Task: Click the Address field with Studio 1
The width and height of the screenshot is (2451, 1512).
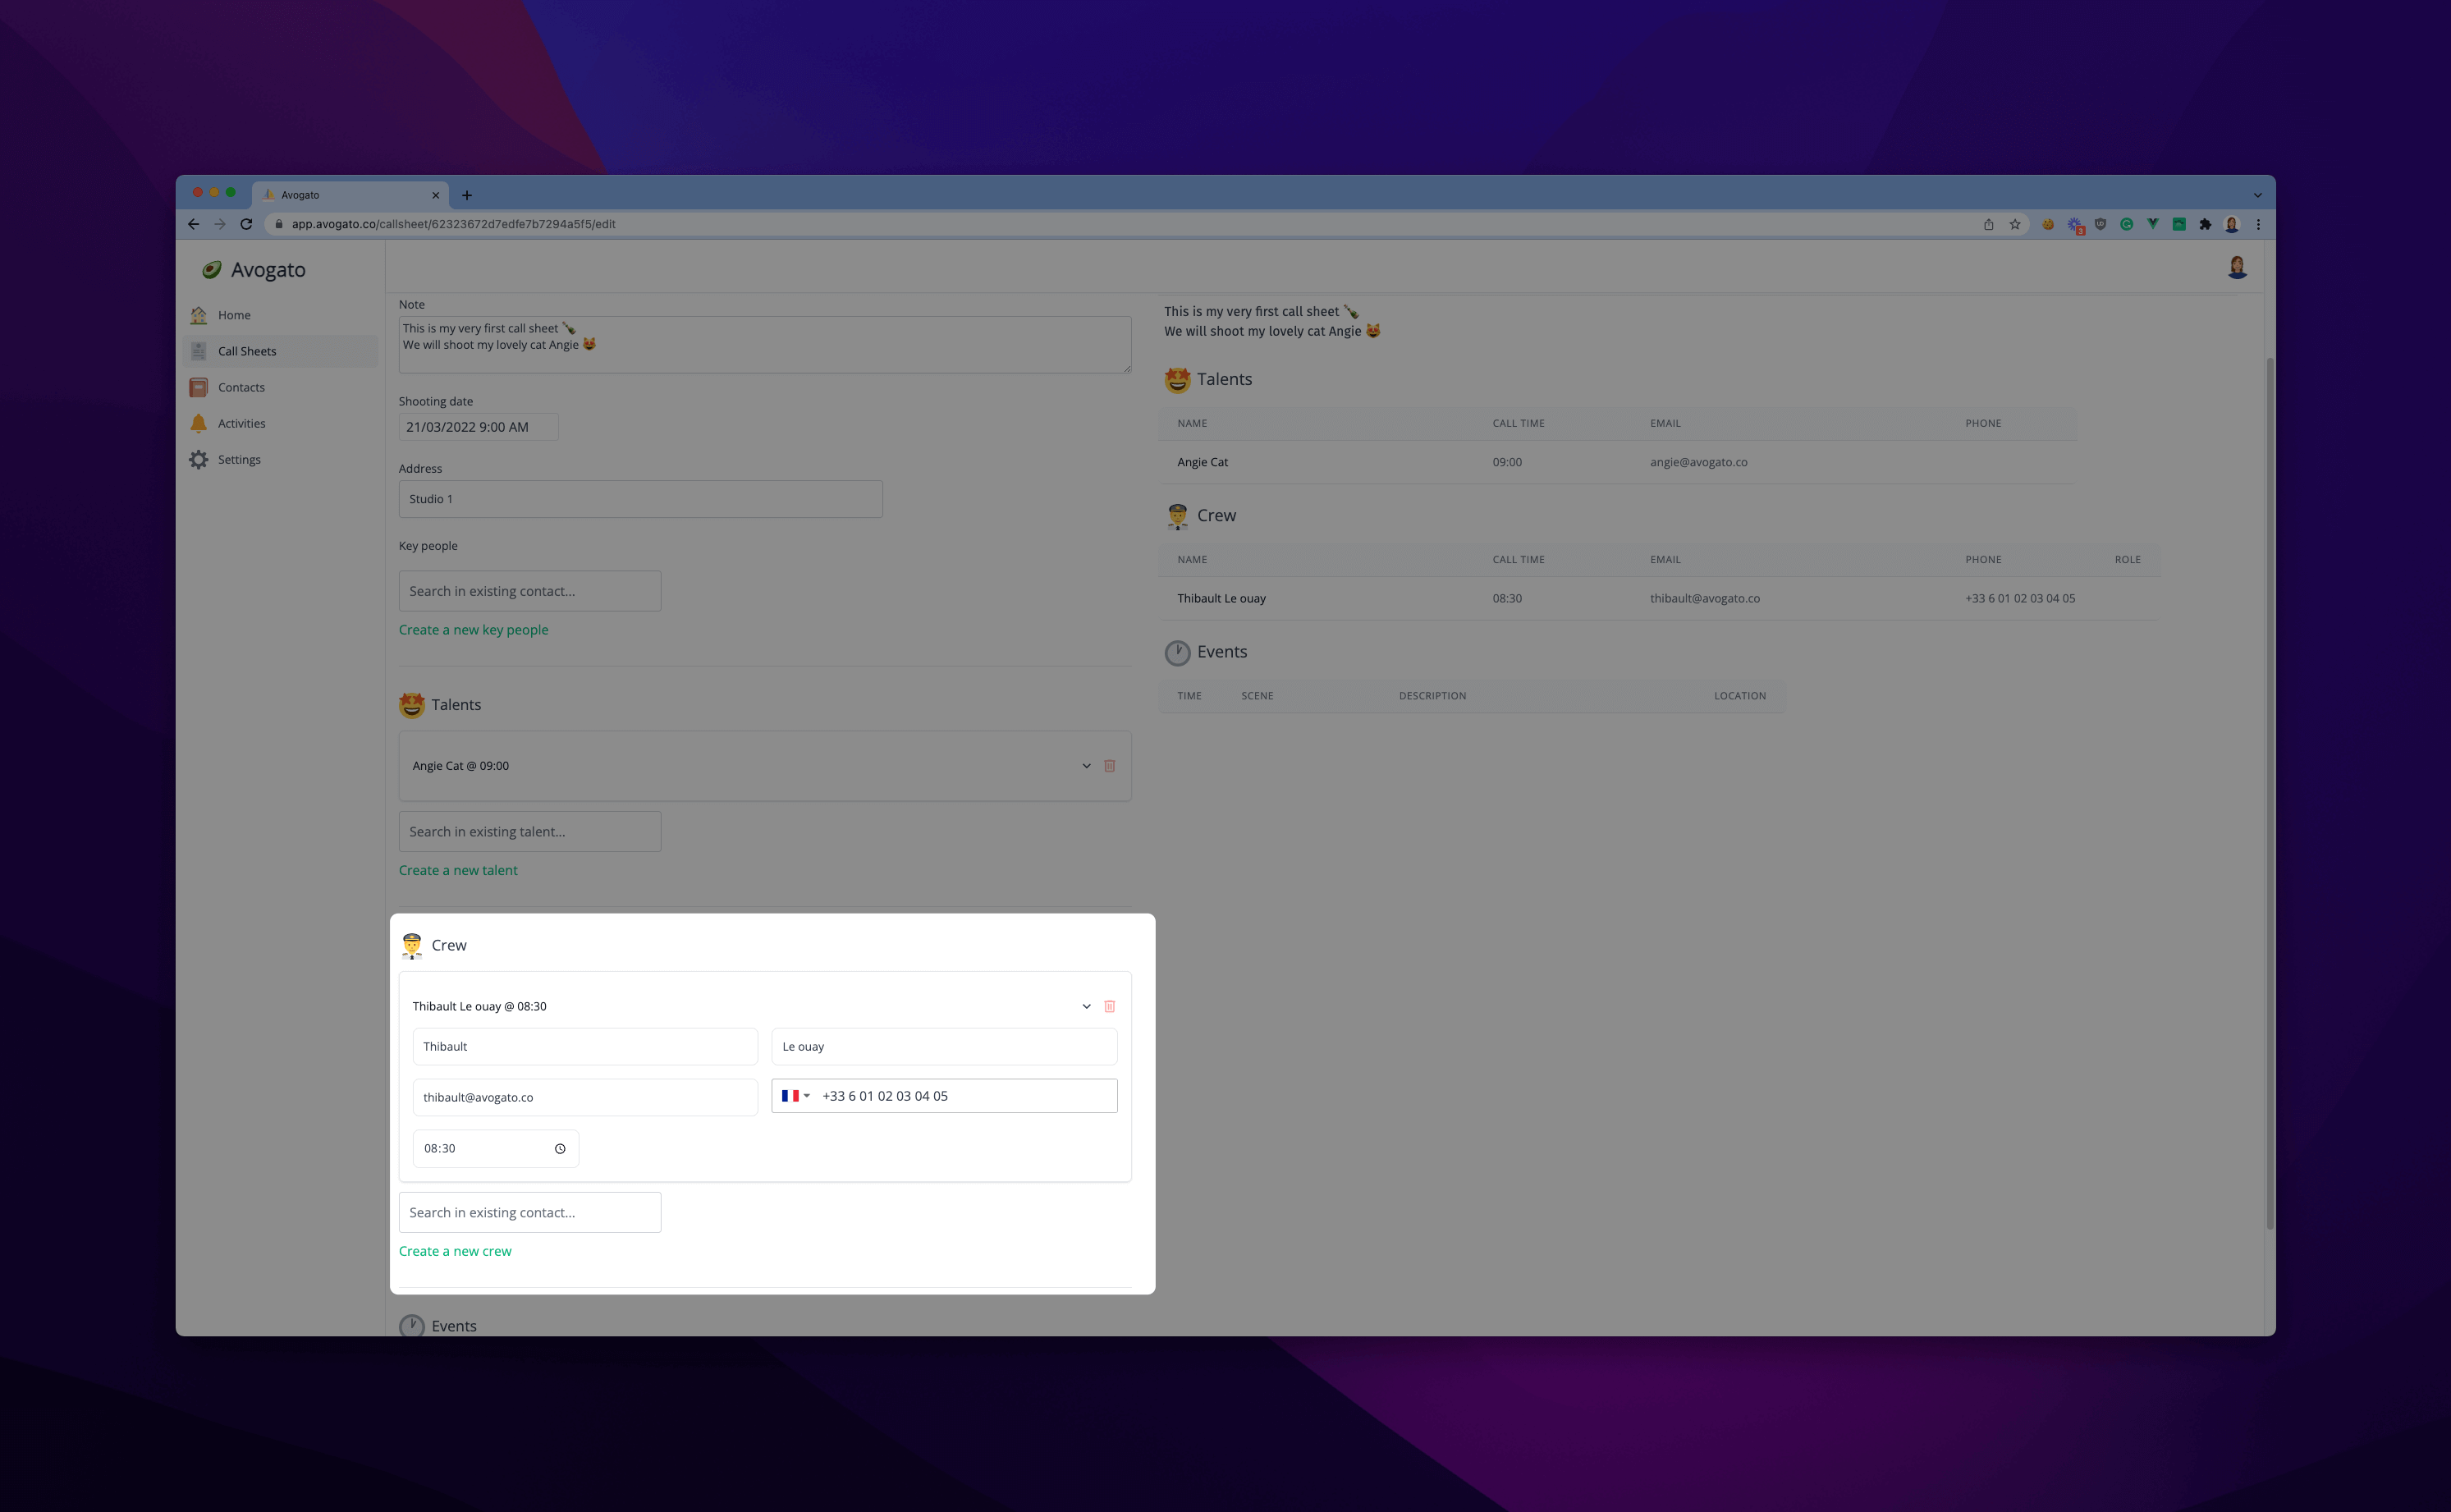Action: pos(640,499)
